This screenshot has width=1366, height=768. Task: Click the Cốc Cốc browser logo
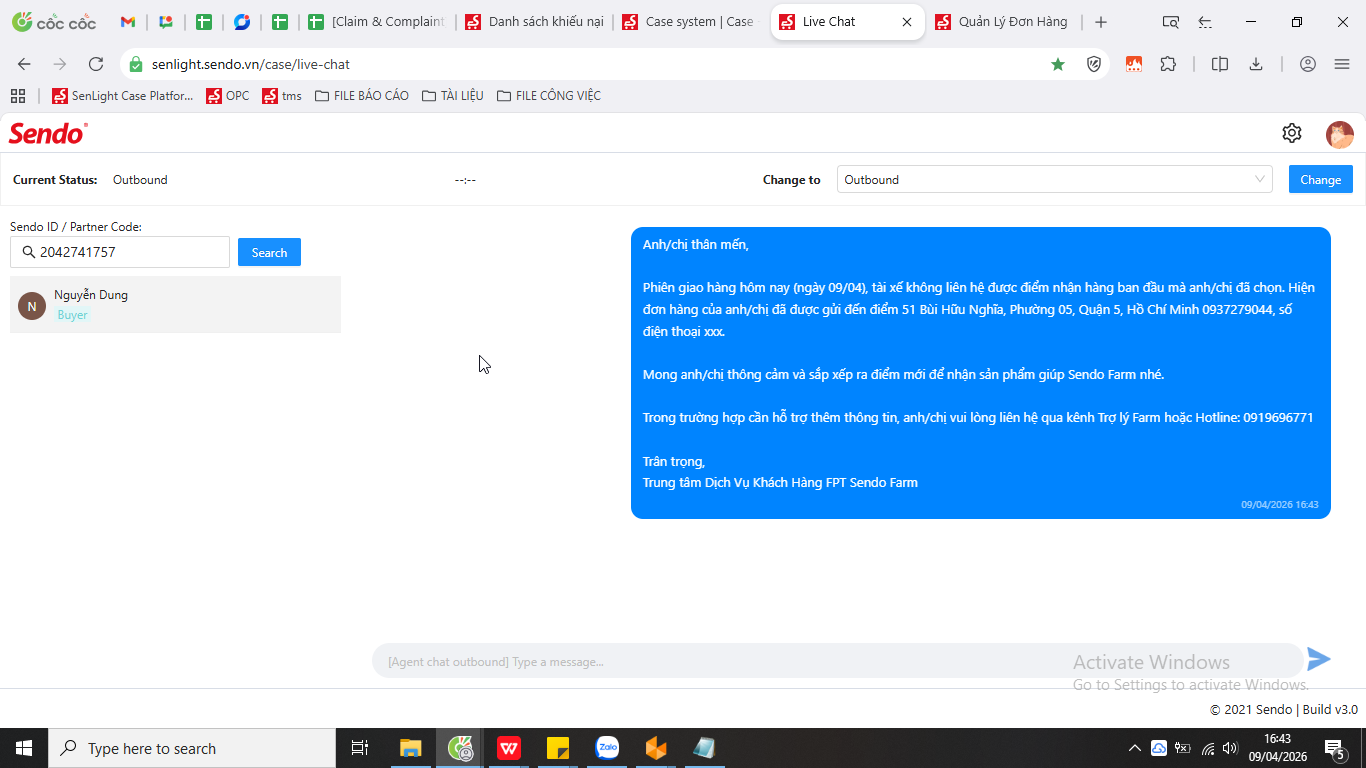click(54, 22)
